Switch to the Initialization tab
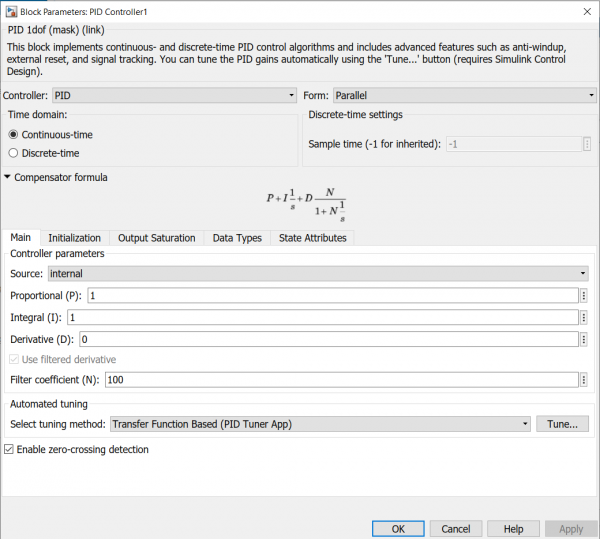The image size is (600, 539). pyautogui.click(x=74, y=238)
